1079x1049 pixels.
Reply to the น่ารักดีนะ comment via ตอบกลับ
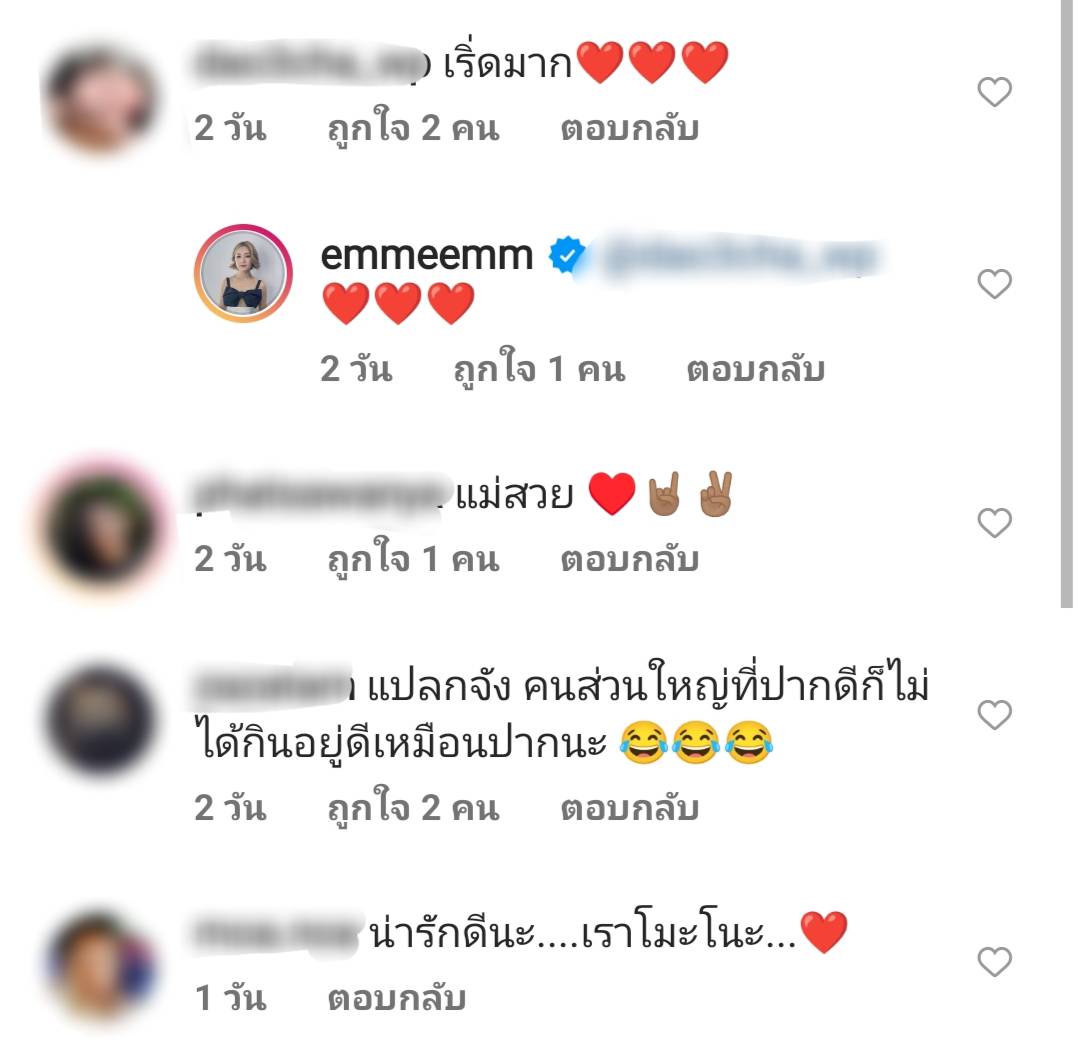click(x=396, y=998)
